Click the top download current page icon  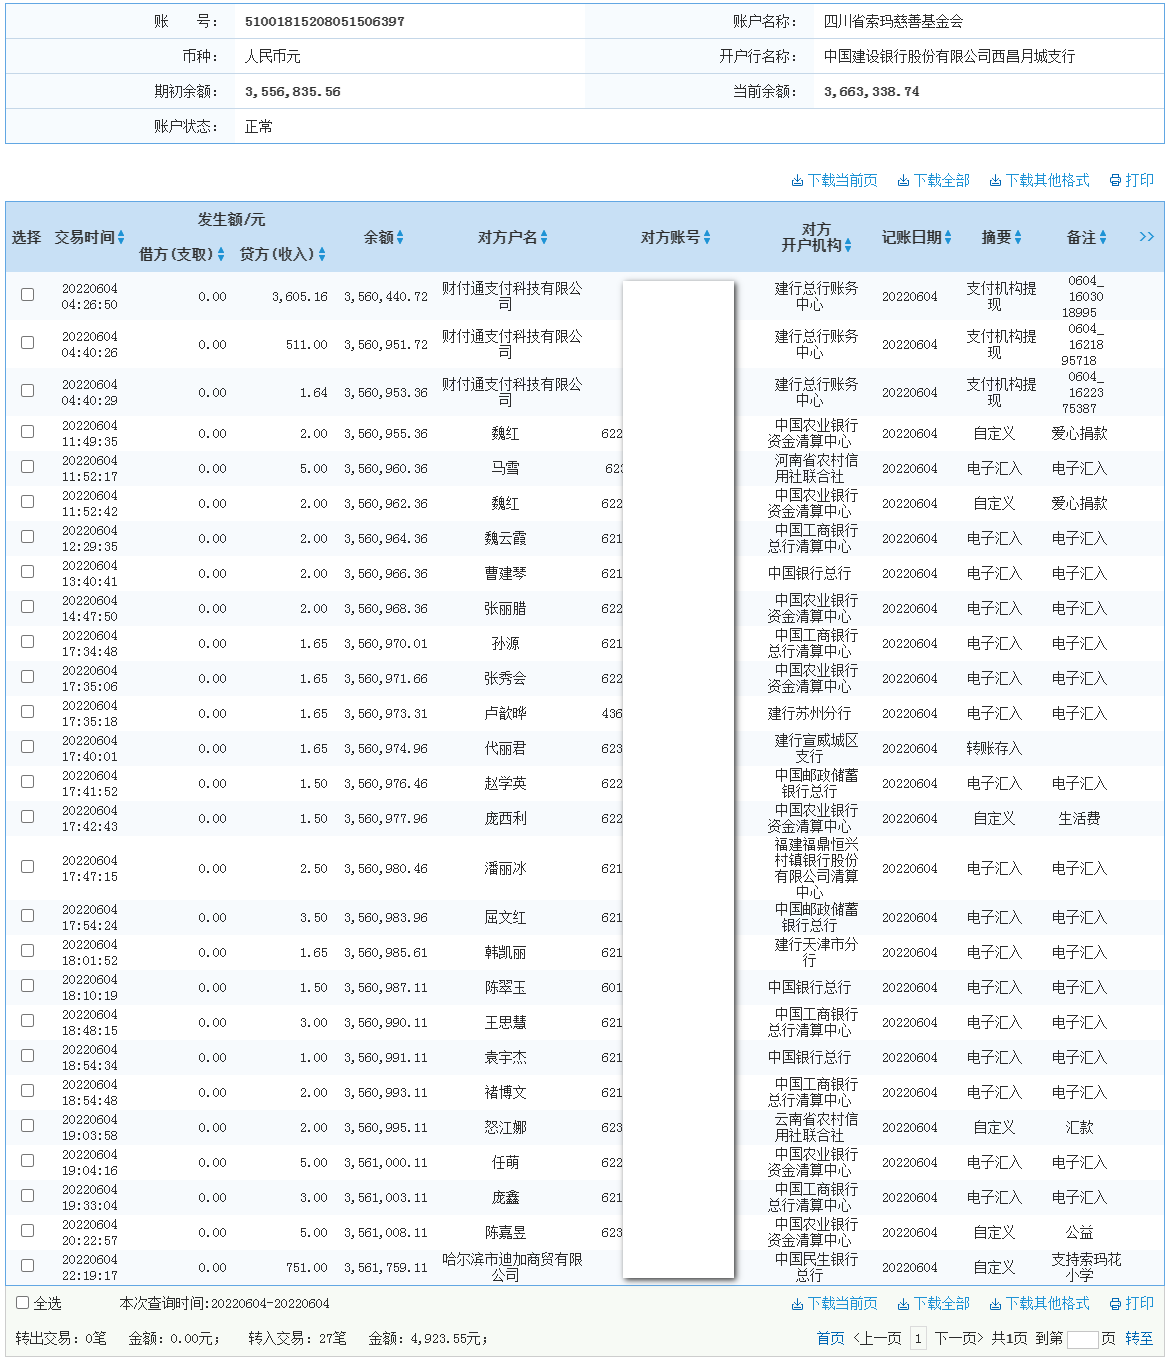797,181
